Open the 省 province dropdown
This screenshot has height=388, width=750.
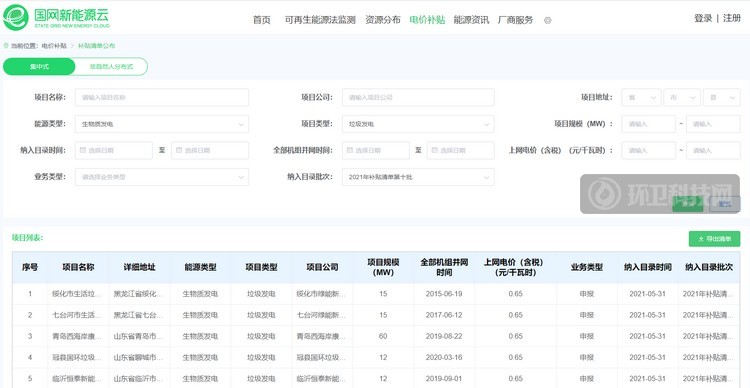coord(641,98)
